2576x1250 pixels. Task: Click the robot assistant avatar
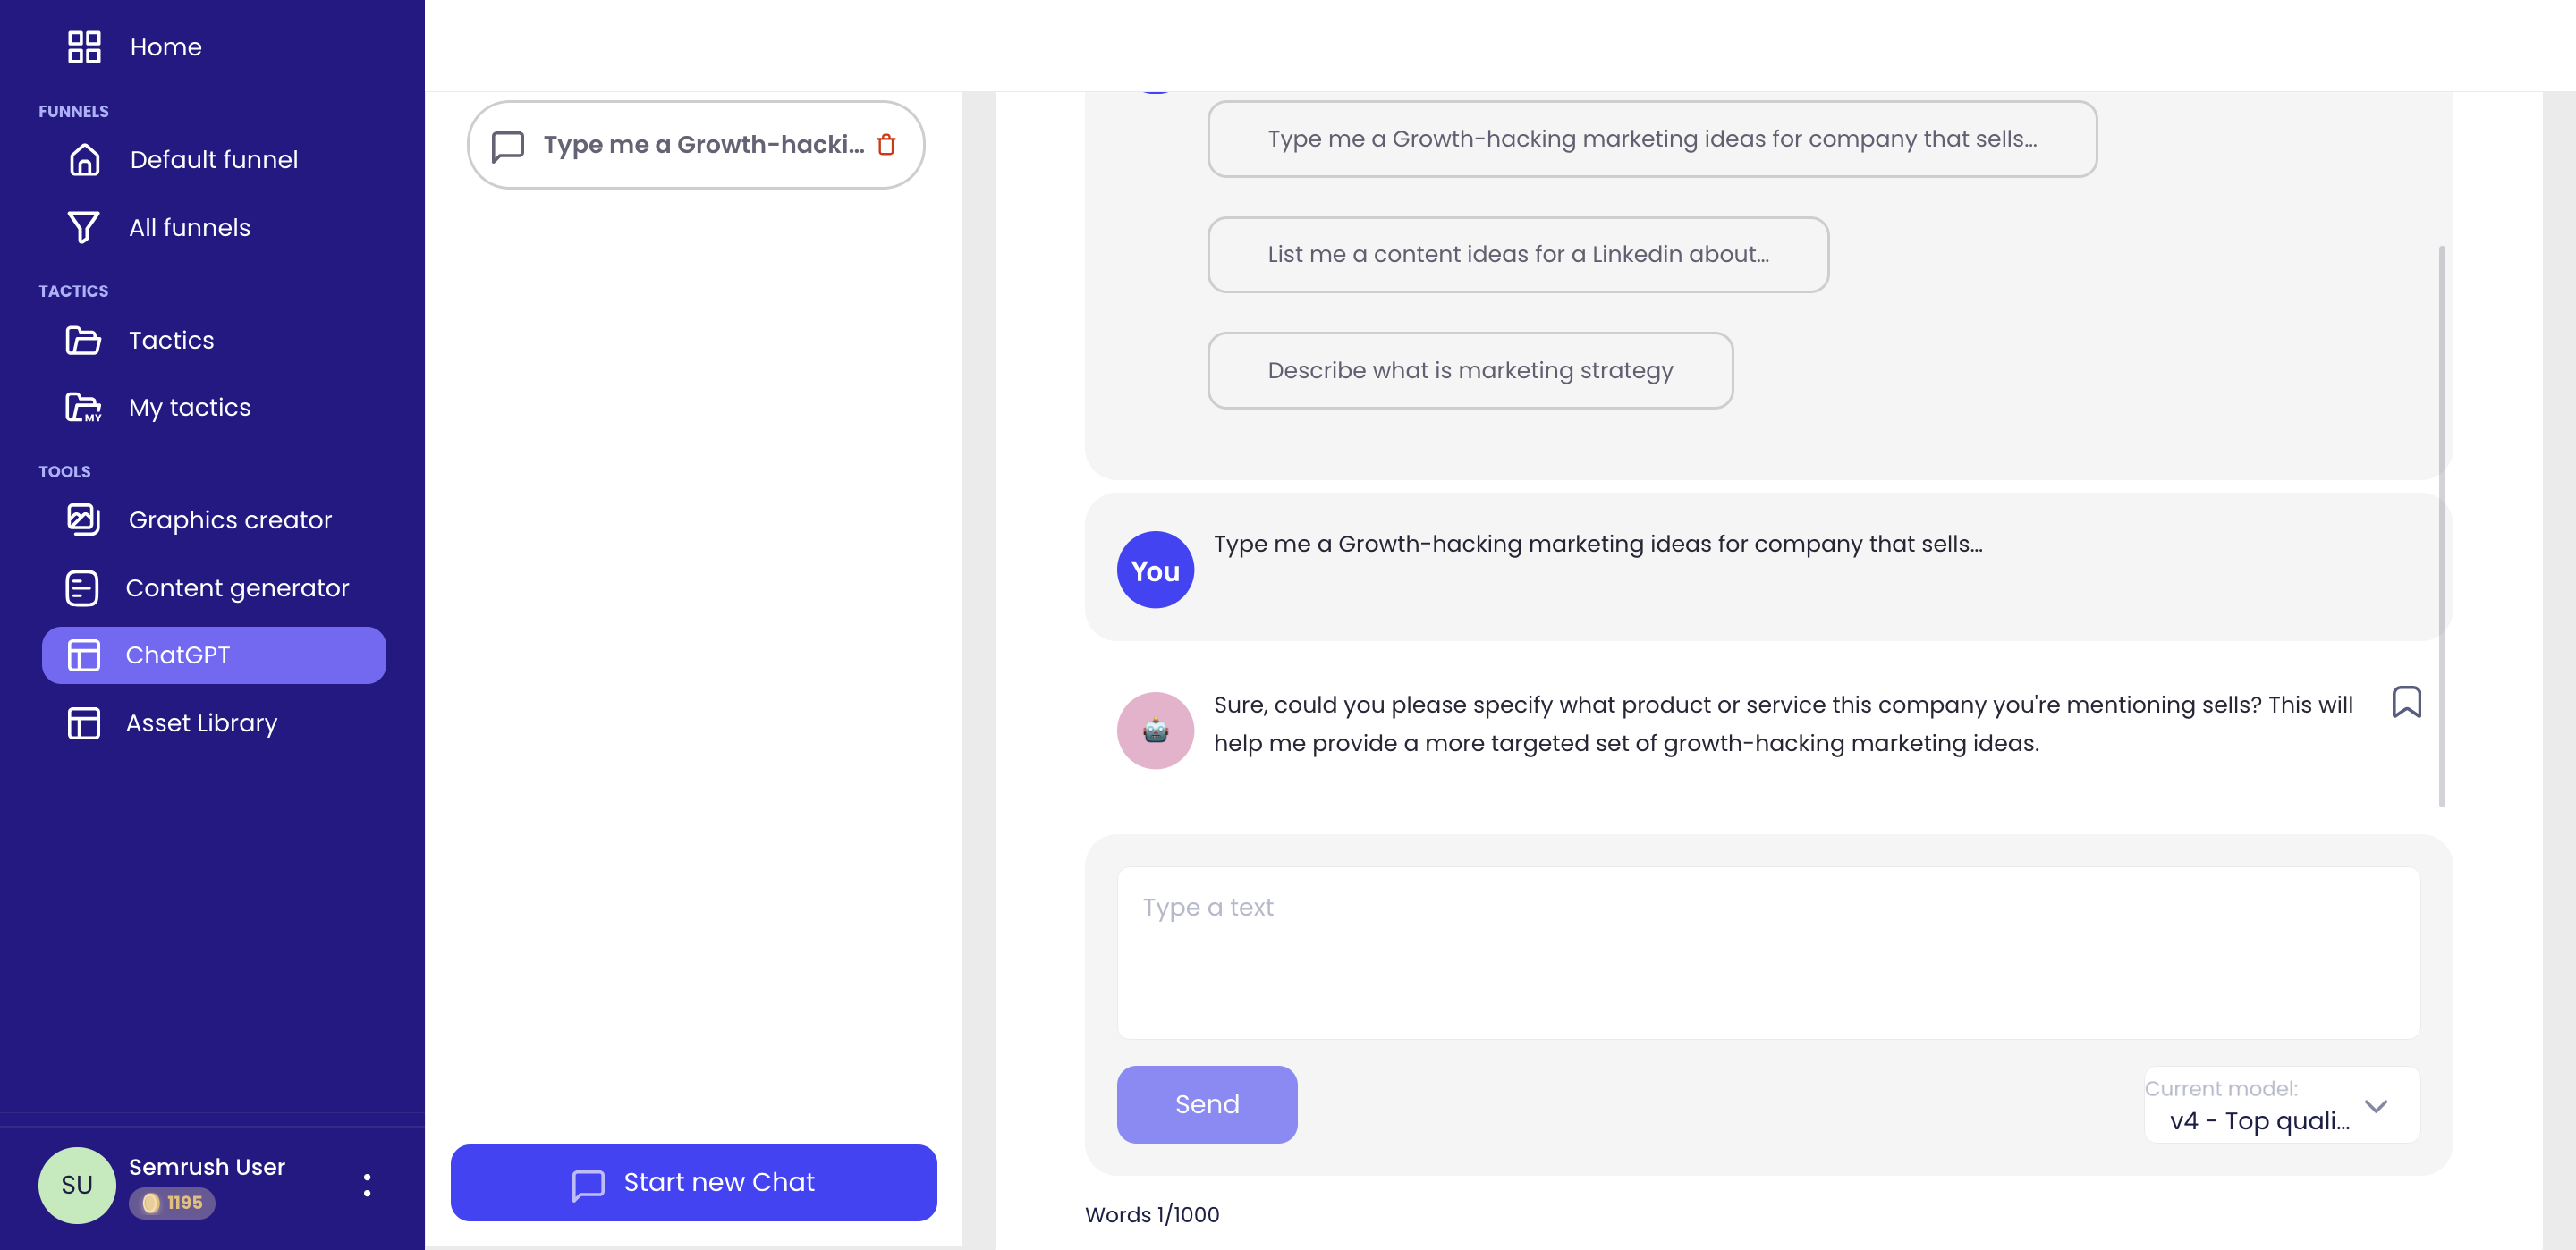point(1155,731)
